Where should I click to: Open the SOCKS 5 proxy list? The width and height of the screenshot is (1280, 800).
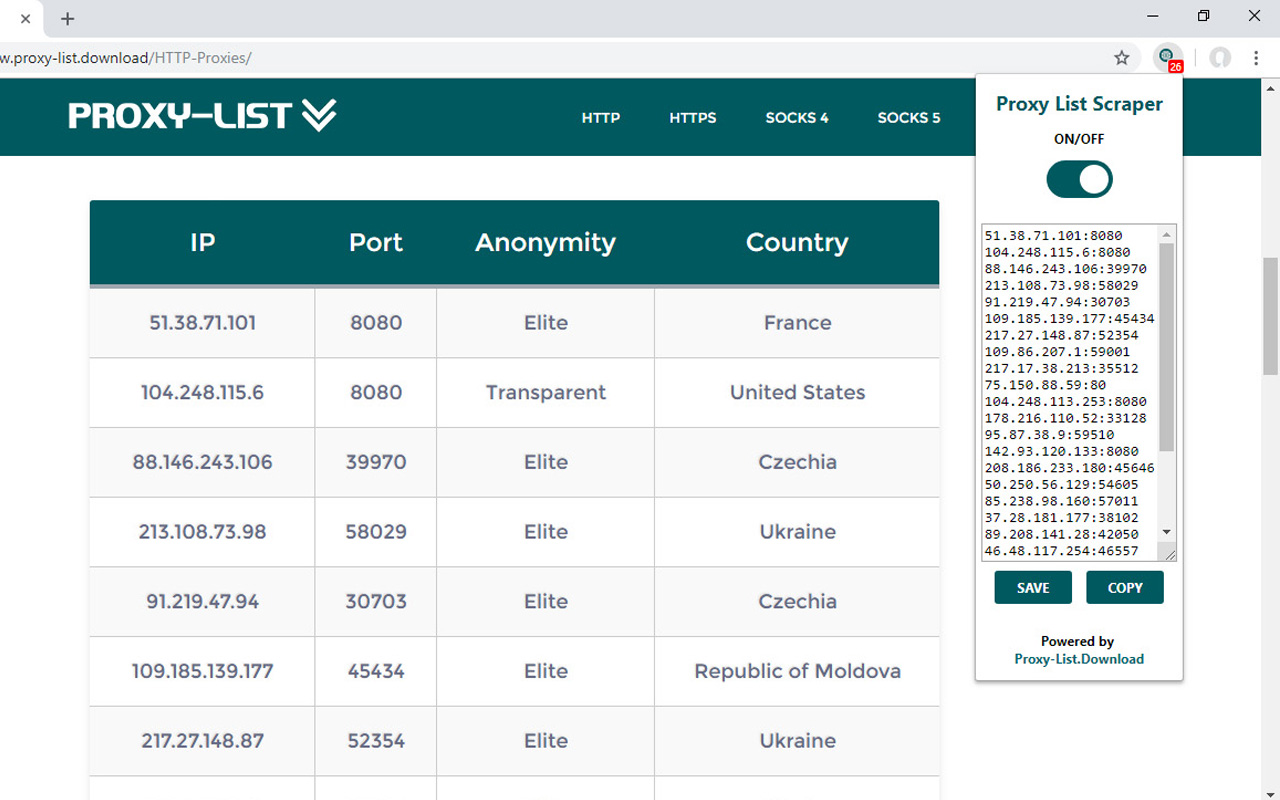(x=908, y=118)
